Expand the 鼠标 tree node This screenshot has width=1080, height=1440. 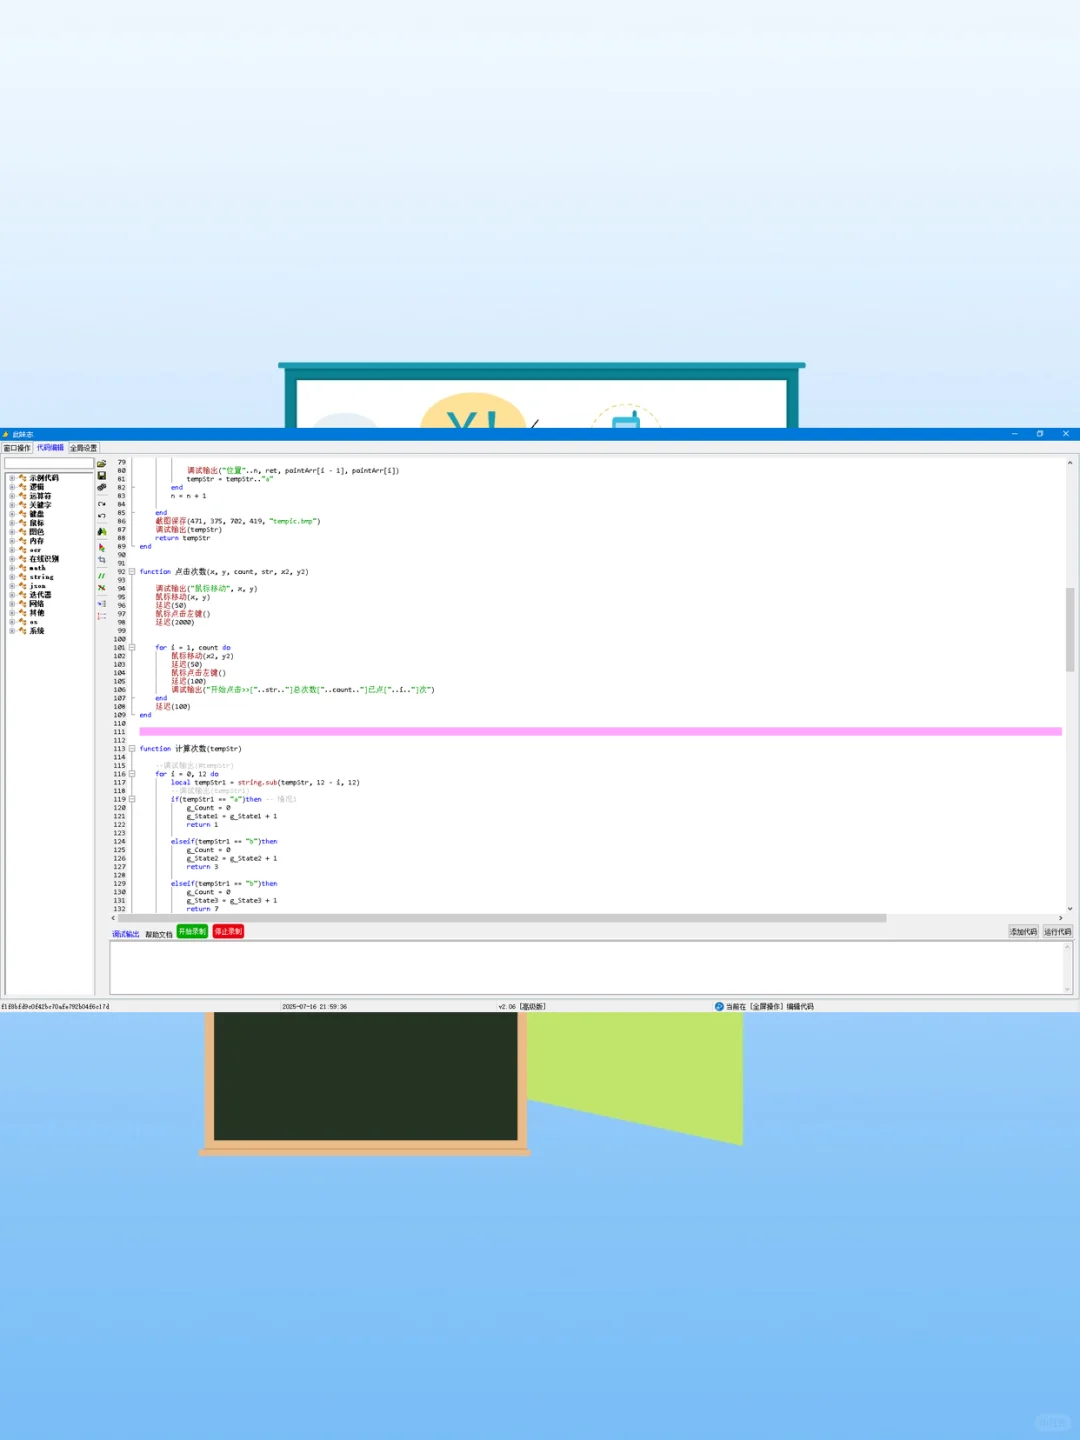pyautogui.click(x=12, y=523)
